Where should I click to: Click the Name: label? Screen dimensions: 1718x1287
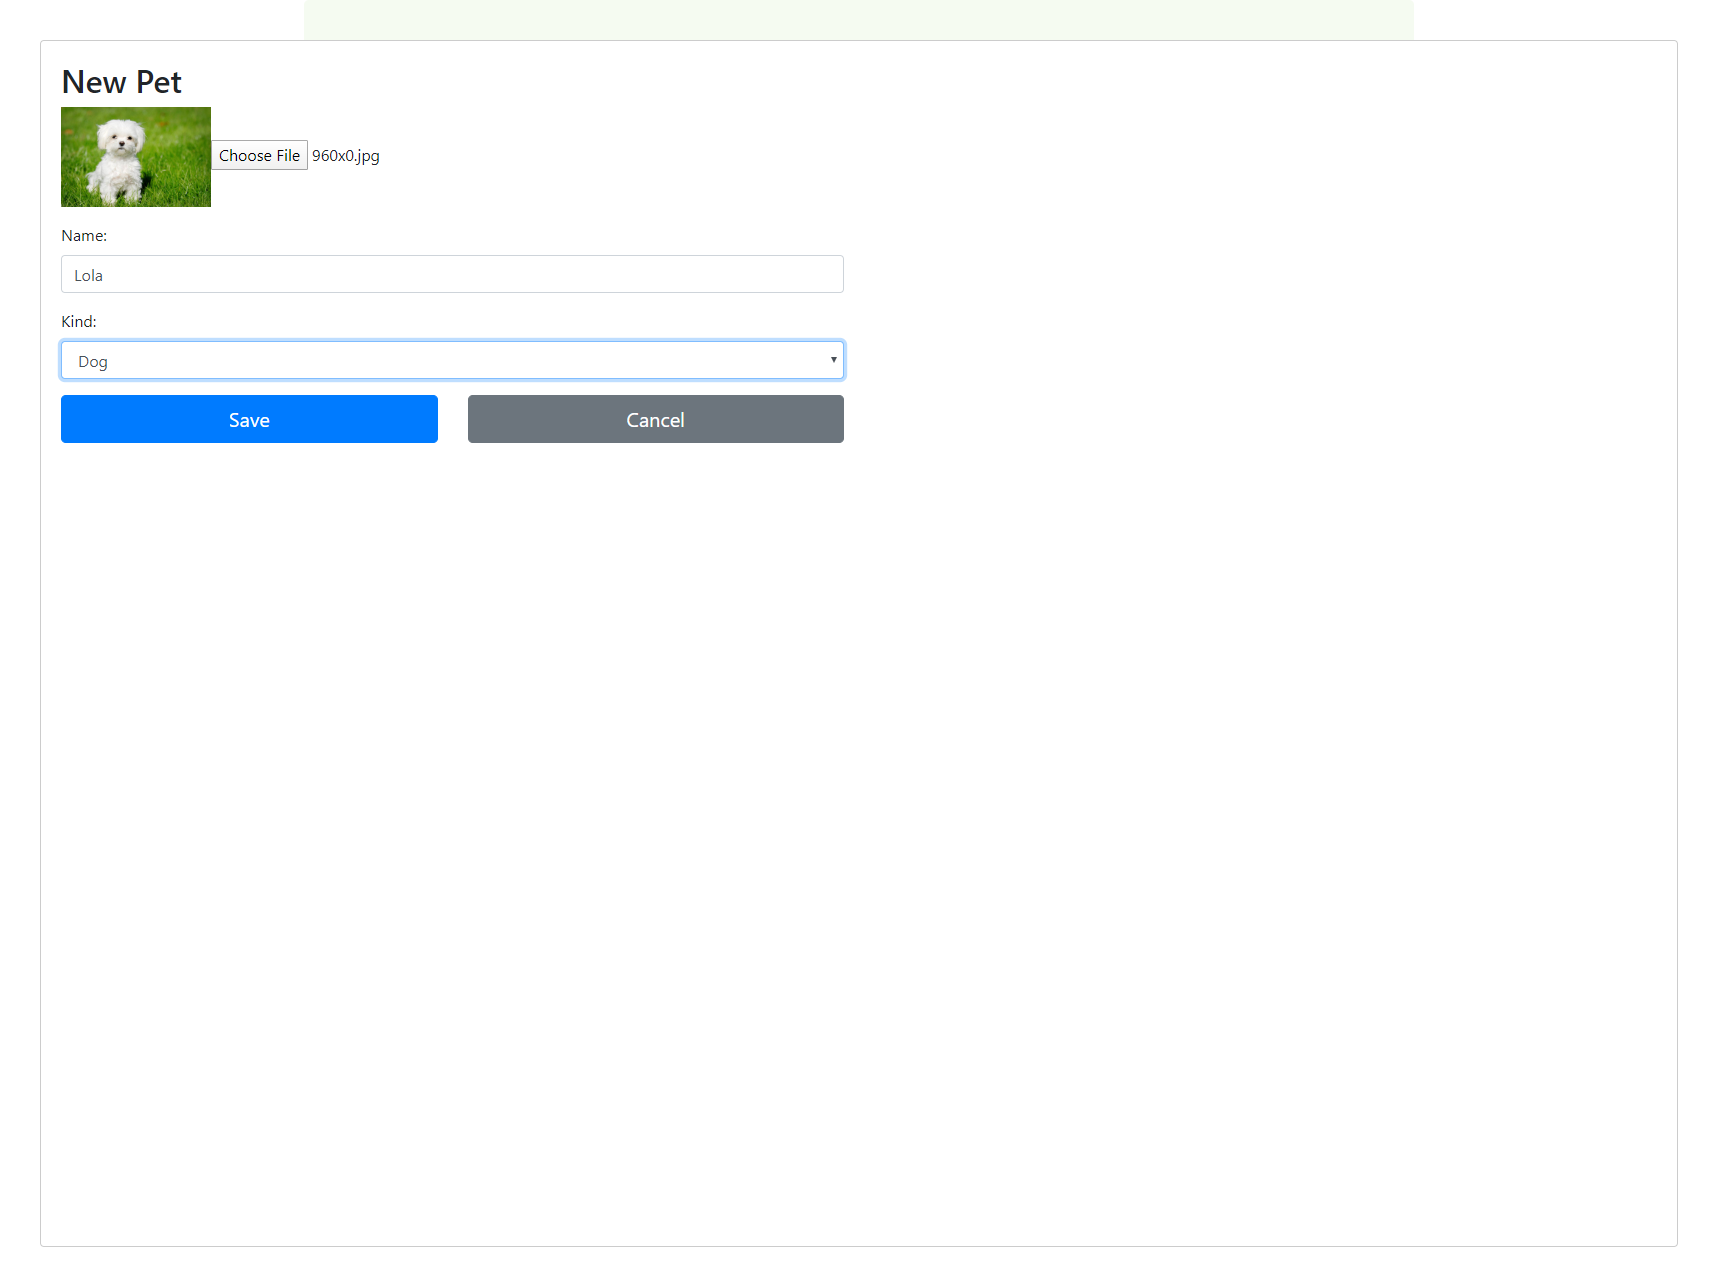(x=84, y=236)
